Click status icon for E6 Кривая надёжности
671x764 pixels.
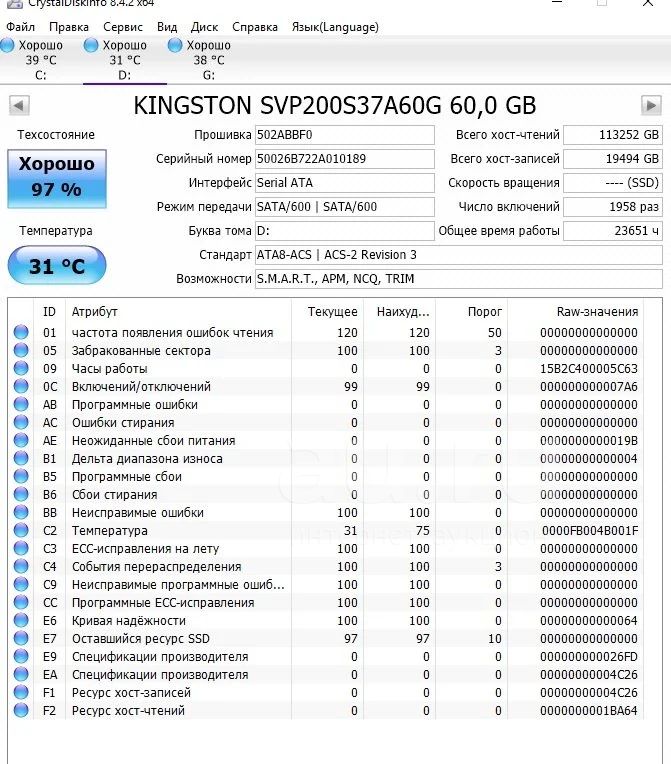click(x=21, y=620)
